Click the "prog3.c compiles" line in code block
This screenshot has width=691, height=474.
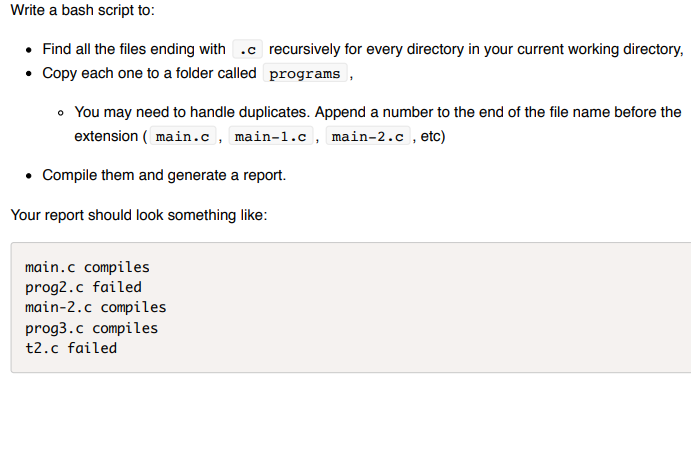pyautogui.click(x=91, y=328)
